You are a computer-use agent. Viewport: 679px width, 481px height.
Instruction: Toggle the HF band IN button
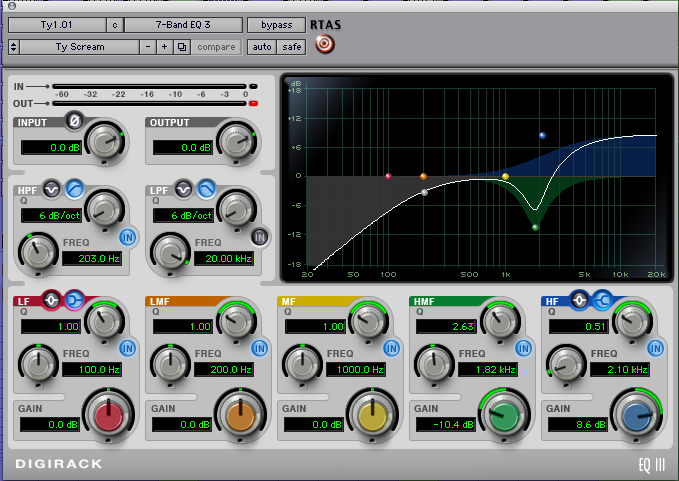click(656, 348)
